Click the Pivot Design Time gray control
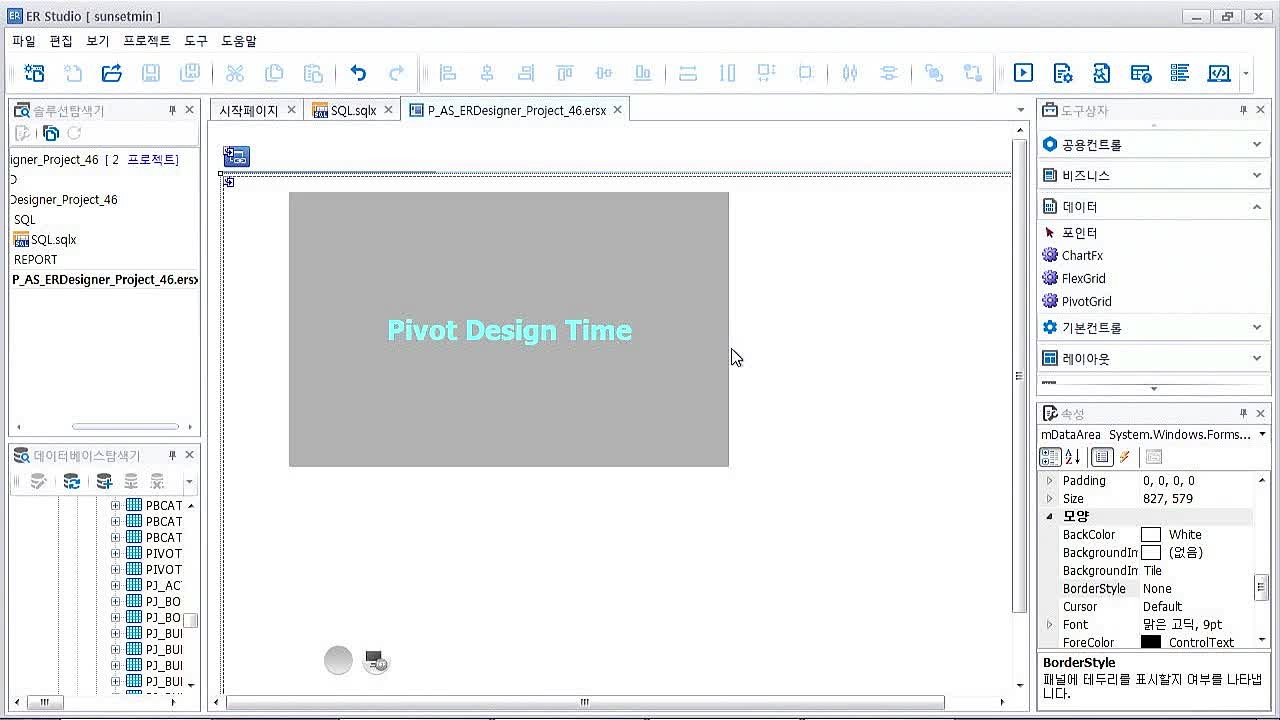 pyautogui.click(x=509, y=329)
